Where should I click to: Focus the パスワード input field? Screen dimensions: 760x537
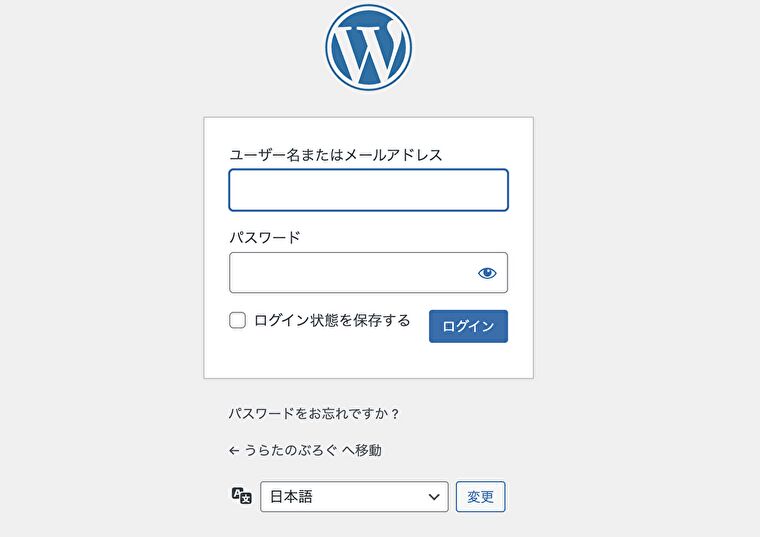click(x=368, y=273)
